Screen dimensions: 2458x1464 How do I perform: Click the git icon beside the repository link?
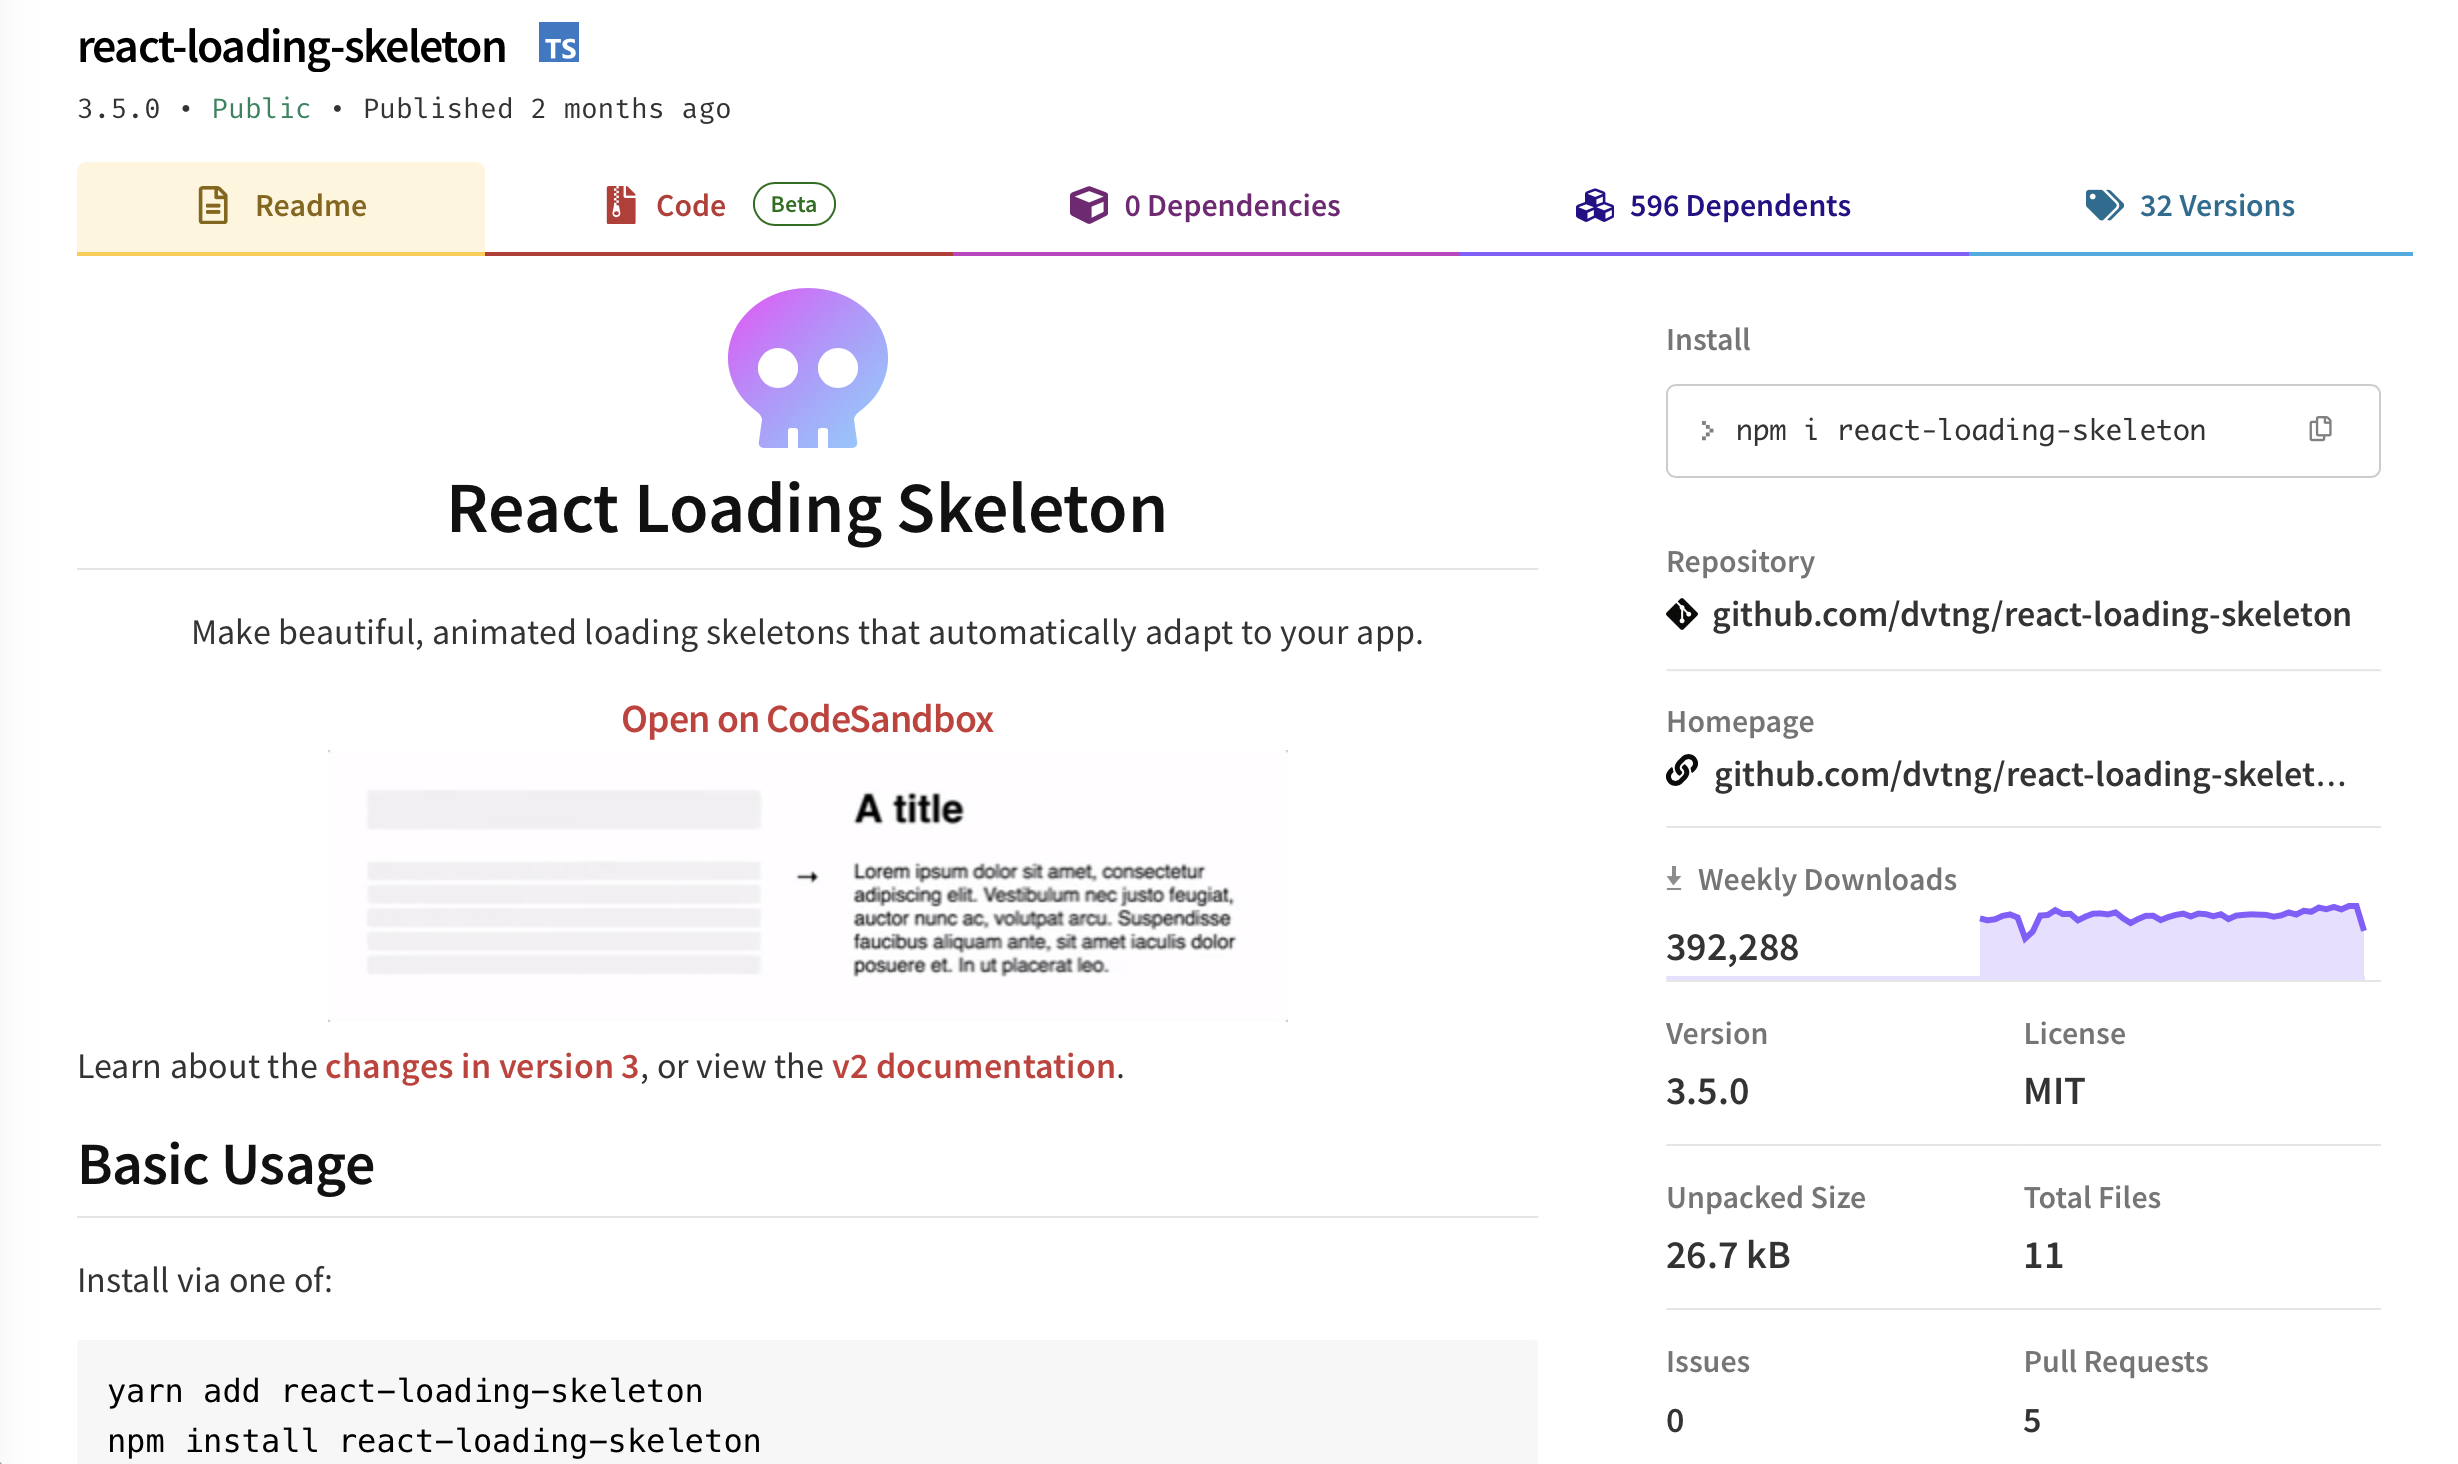click(1682, 614)
